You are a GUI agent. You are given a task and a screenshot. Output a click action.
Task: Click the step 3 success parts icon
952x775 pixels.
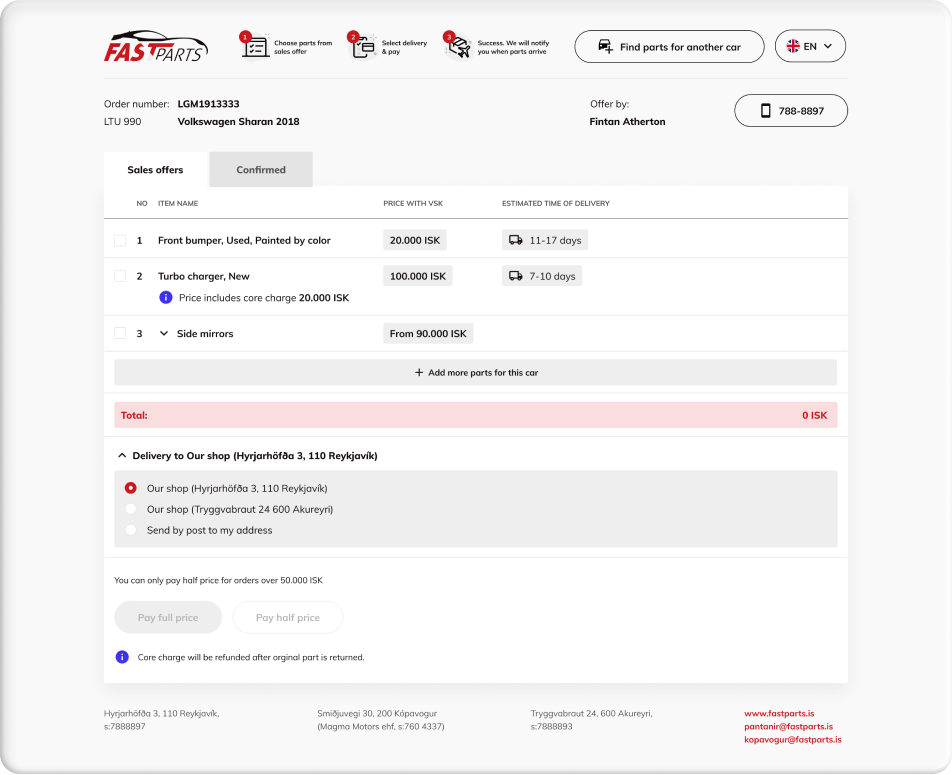[x=458, y=46]
